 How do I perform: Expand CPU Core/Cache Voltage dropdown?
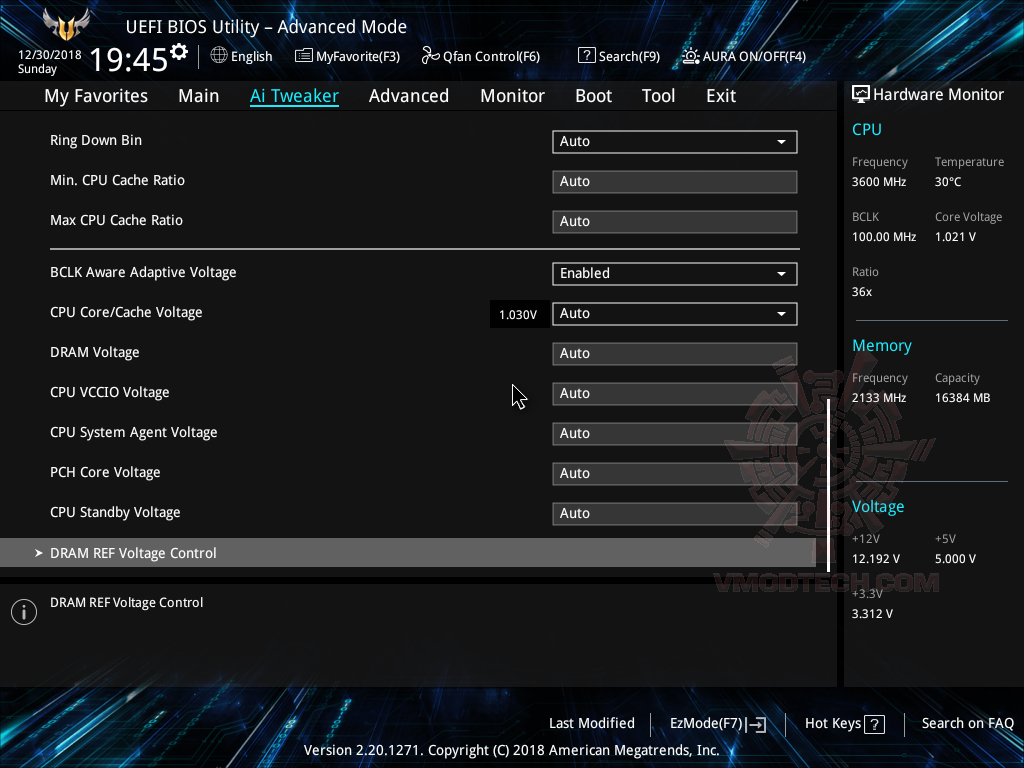click(781, 313)
